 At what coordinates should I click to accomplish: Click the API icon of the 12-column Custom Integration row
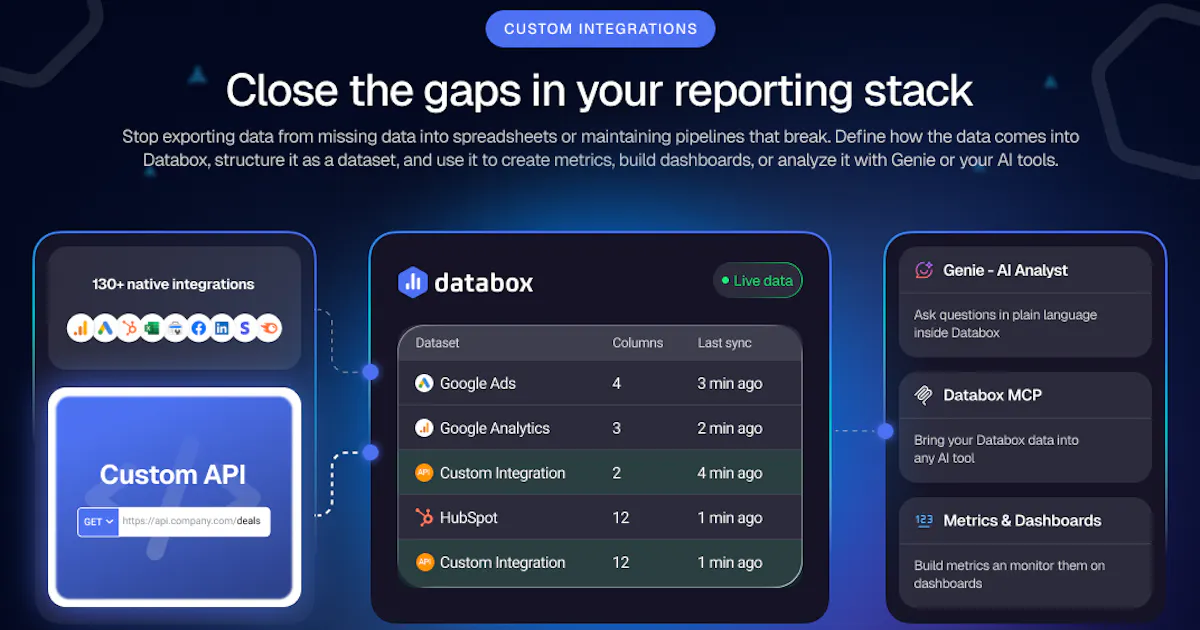coord(424,562)
